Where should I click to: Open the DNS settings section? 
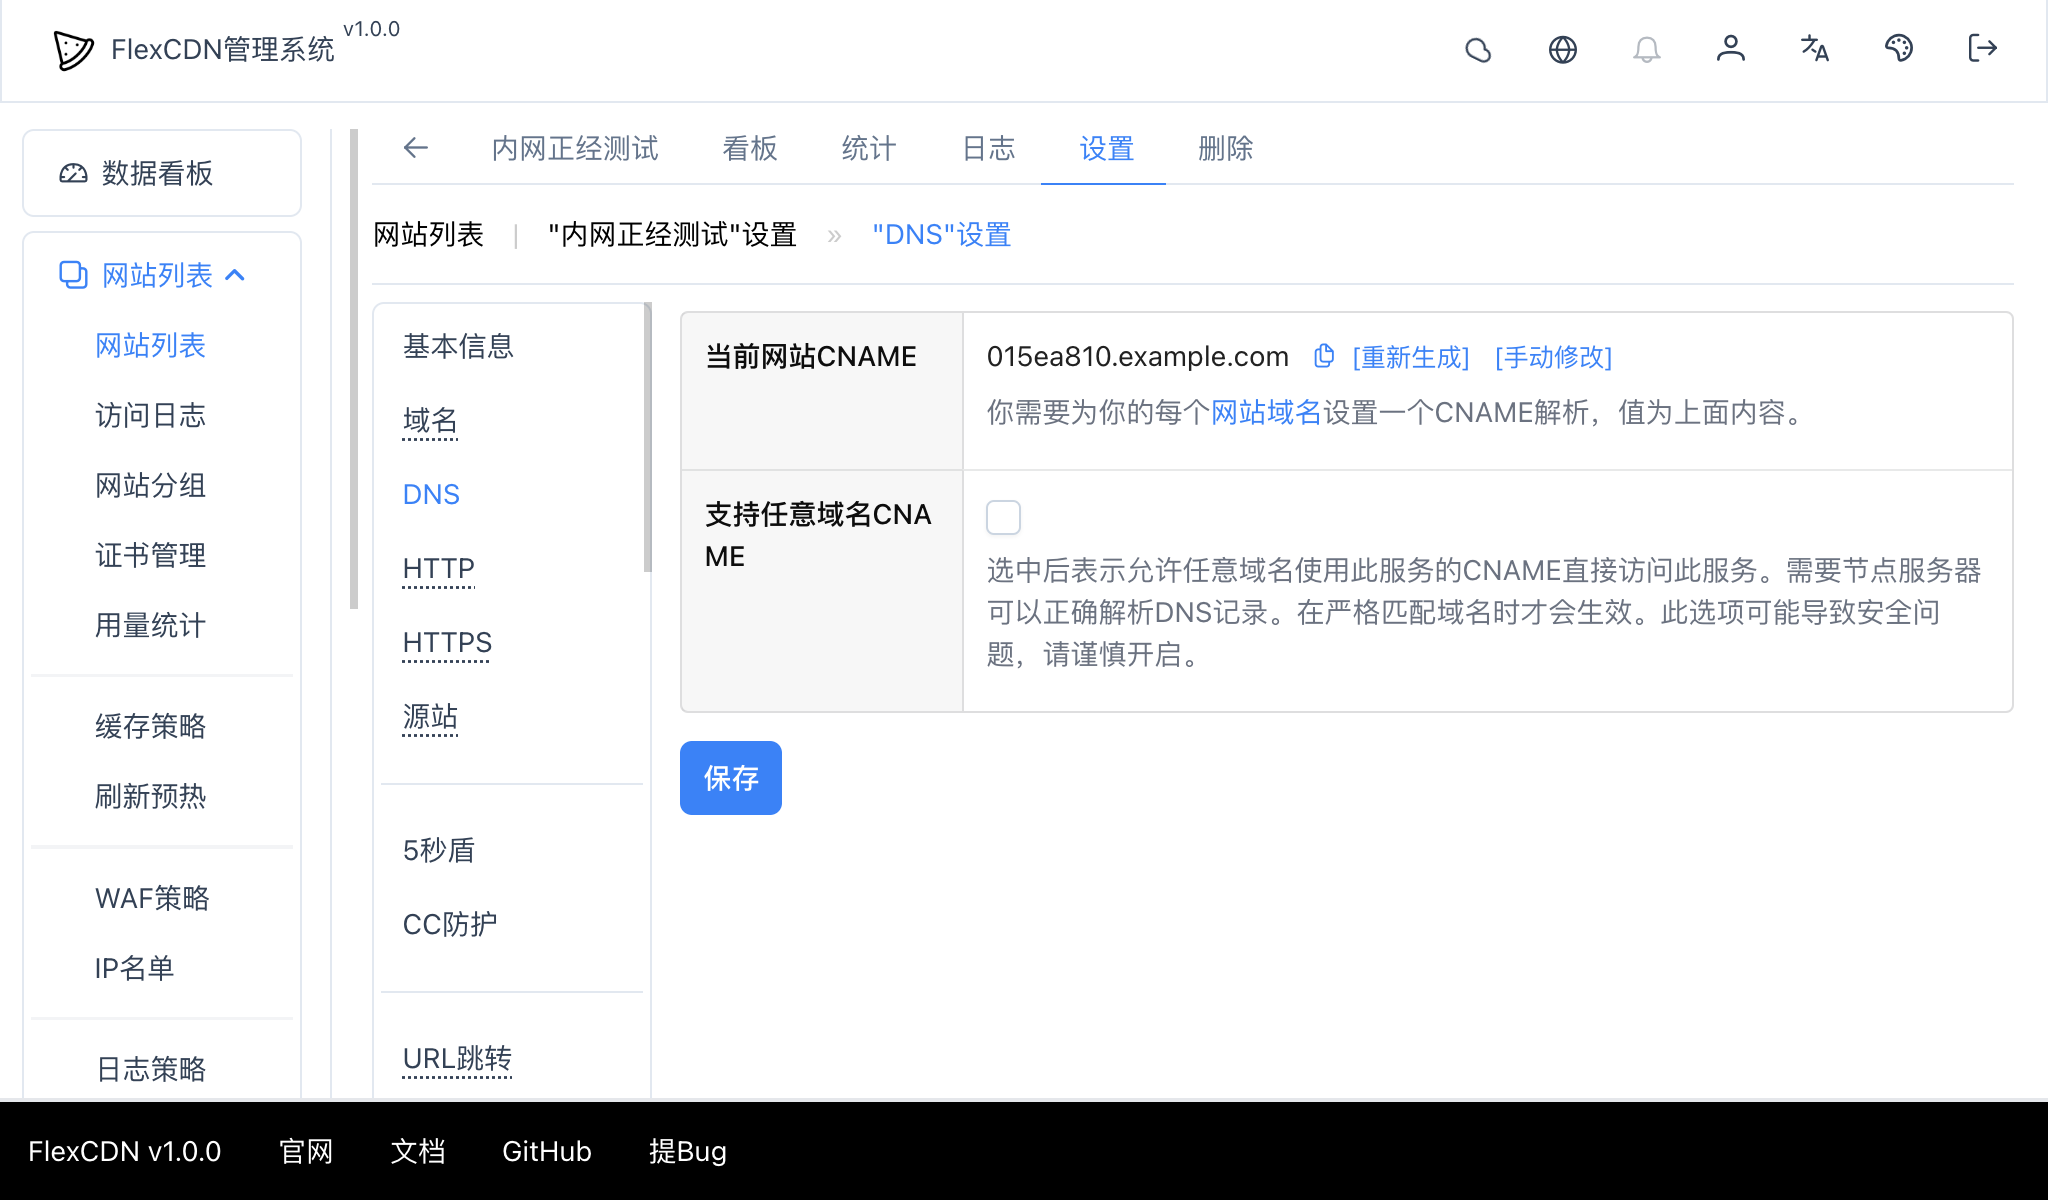point(430,493)
